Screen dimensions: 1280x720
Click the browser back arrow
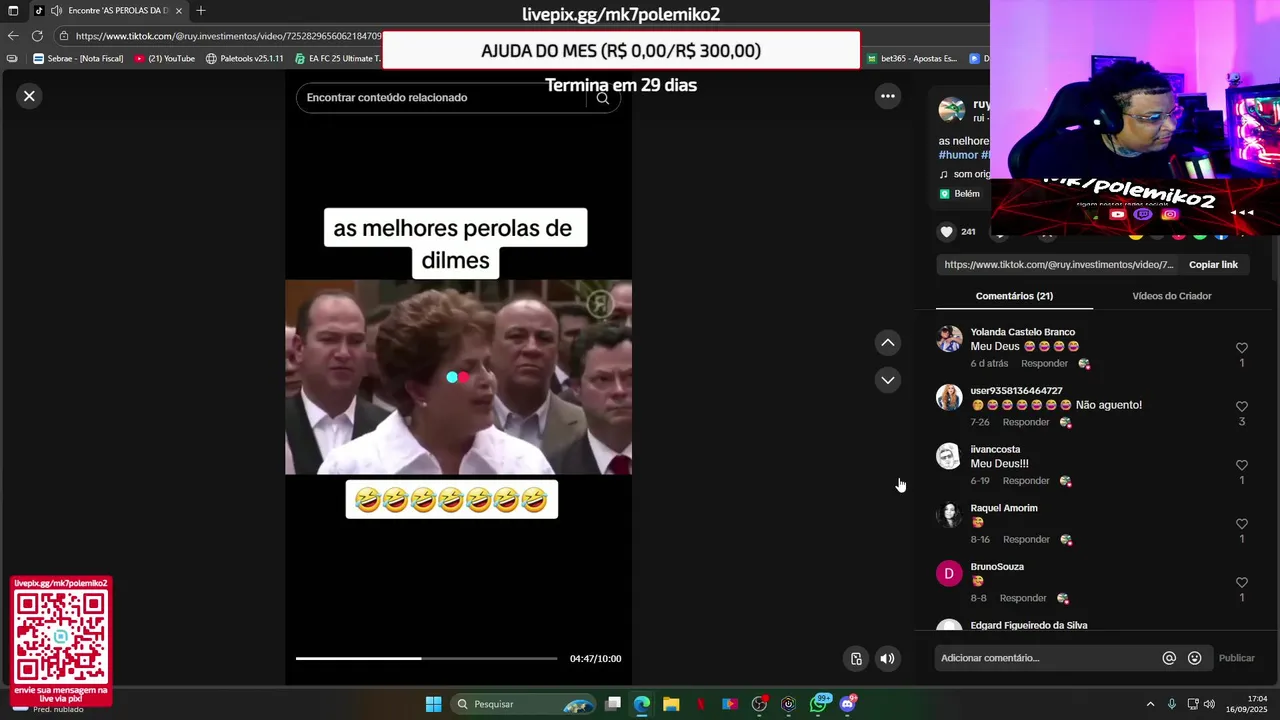tap(13, 36)
